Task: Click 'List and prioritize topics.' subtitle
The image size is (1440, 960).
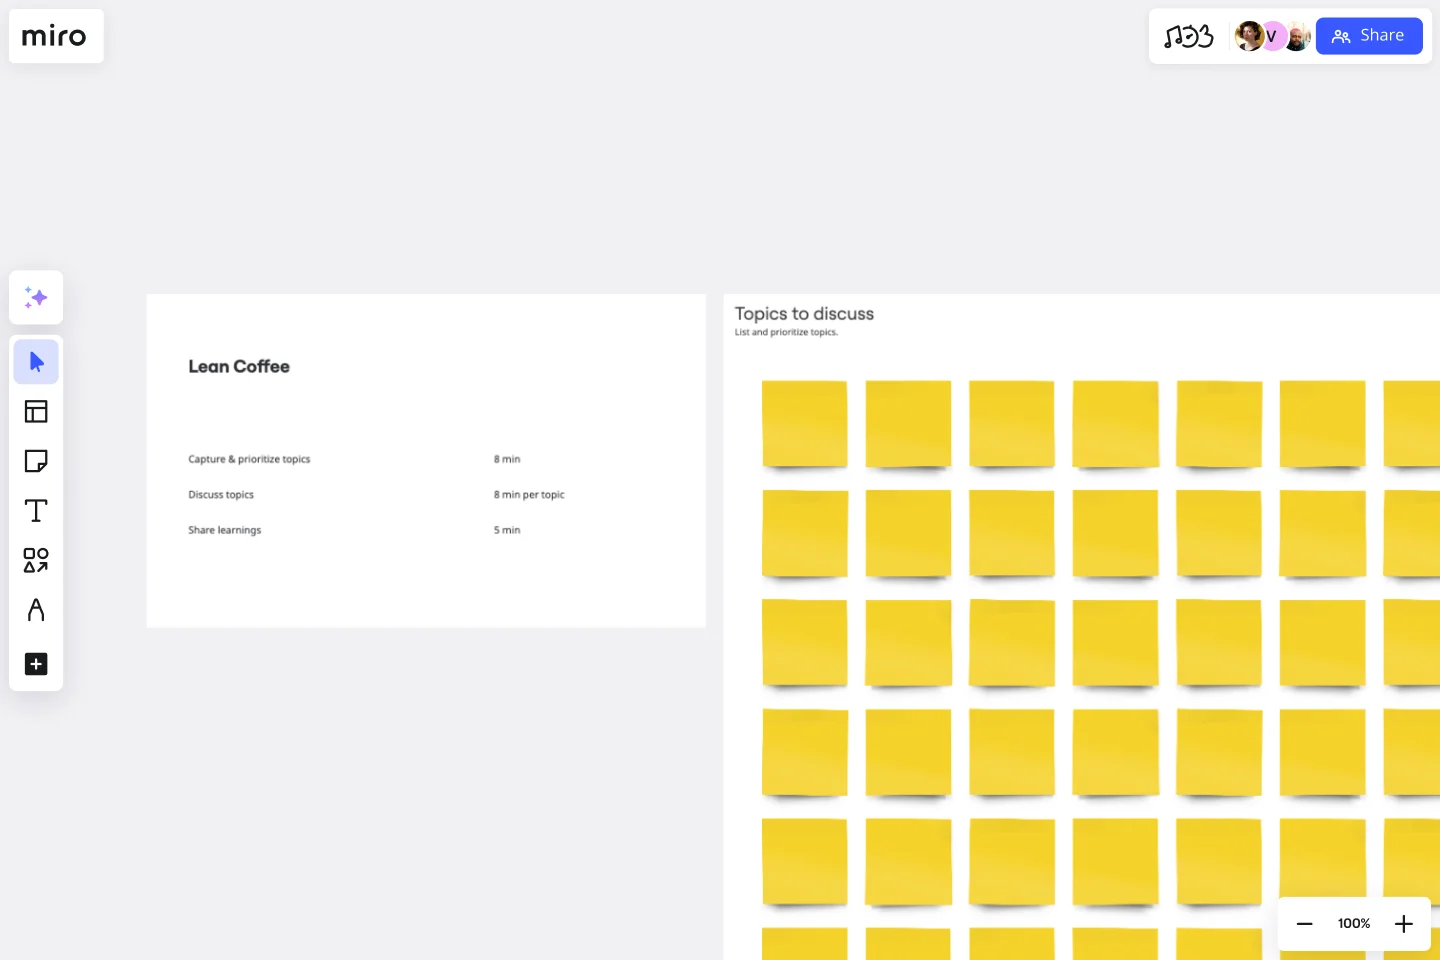Action: 786,332
